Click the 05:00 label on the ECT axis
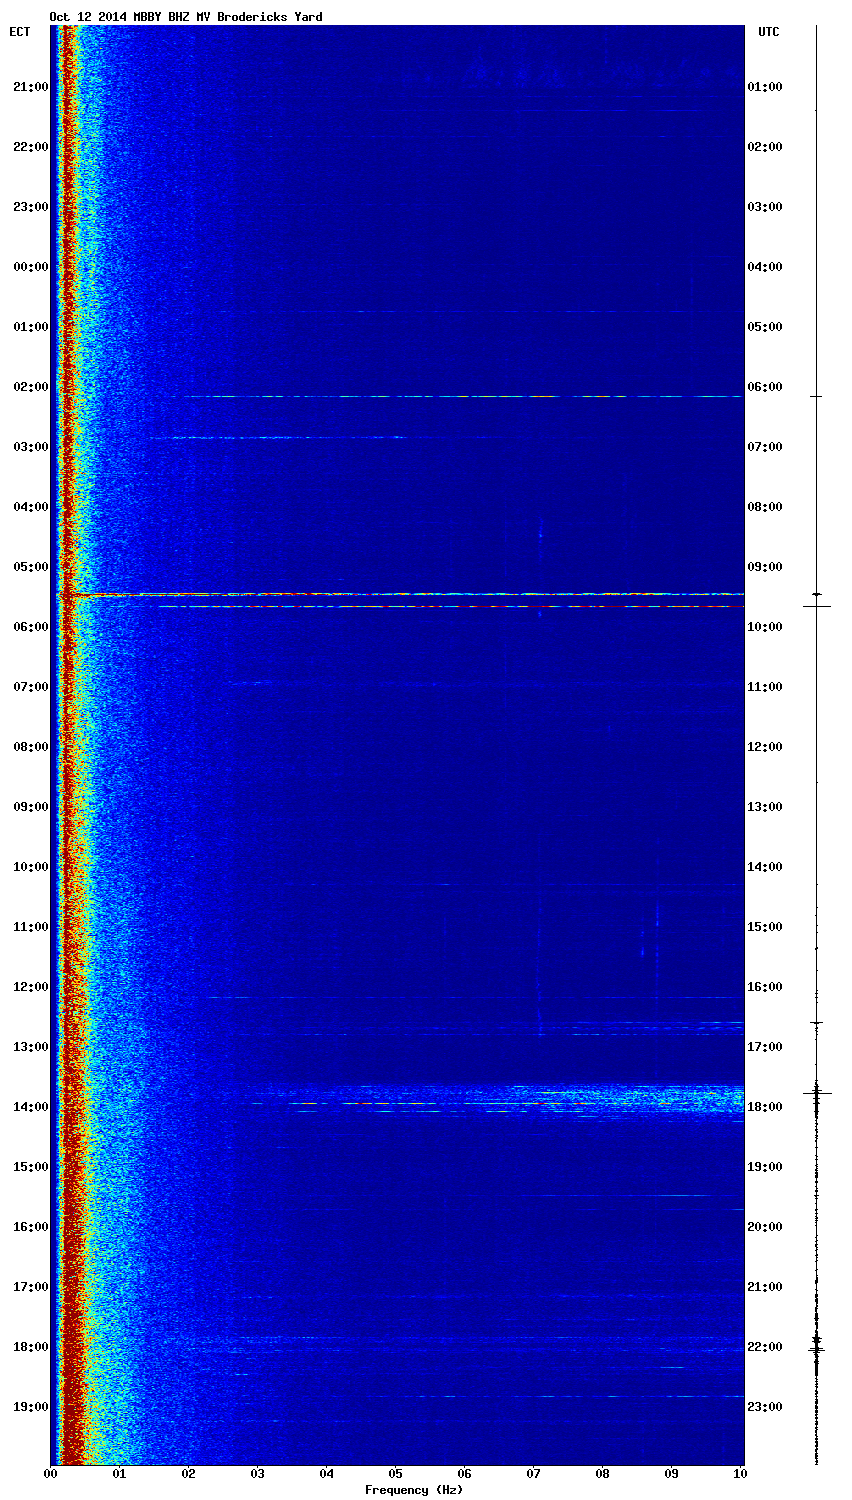852x1500 pixels. coord(30,567)
